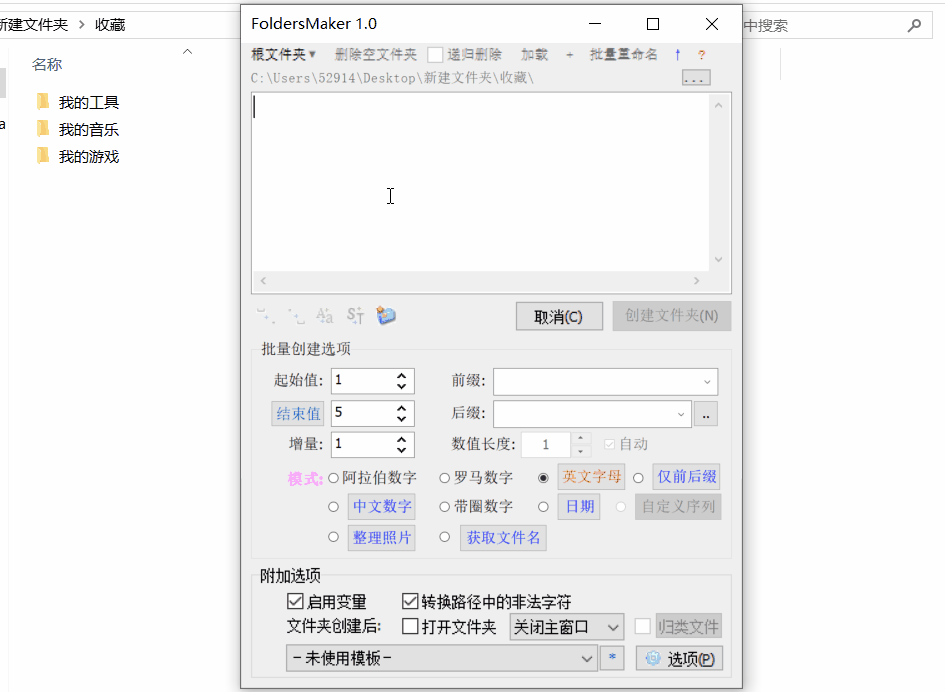Viewport: 945px width, 692px height.
Task: Select the 获取文件名 radio button
Action: 444,536
